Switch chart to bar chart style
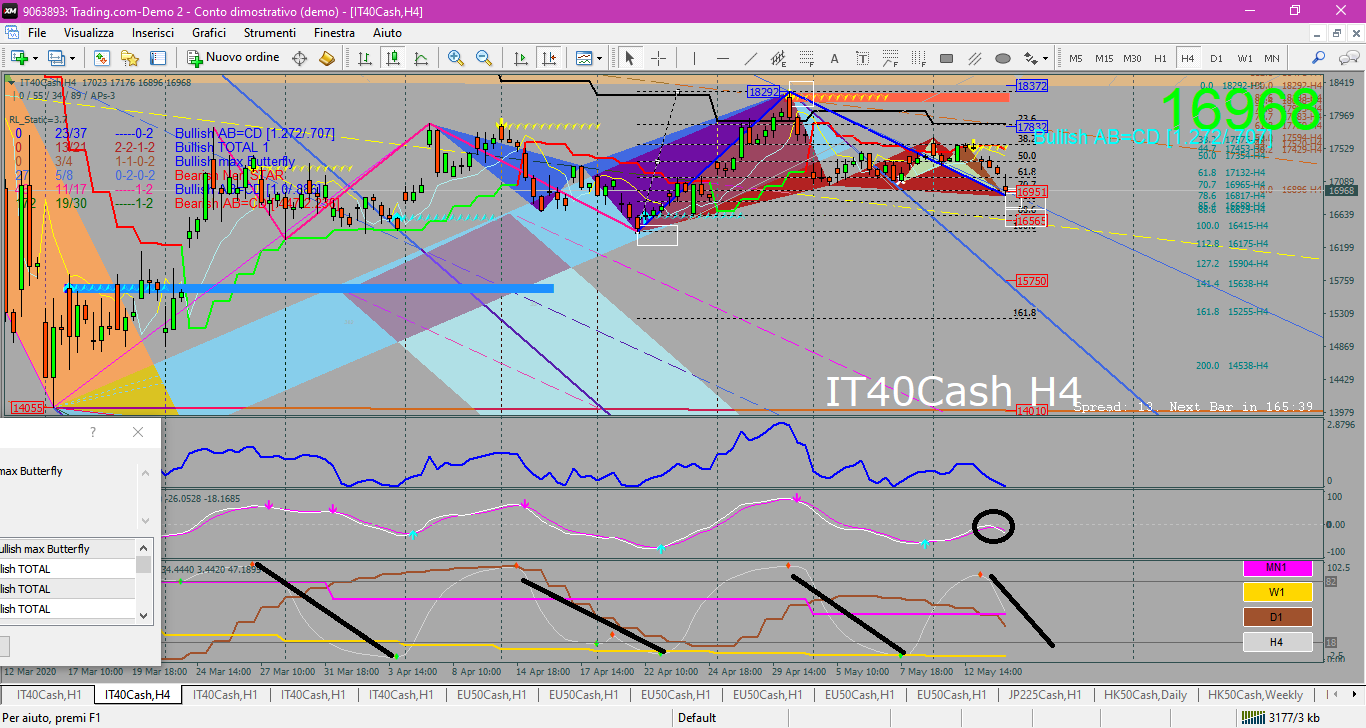Screen dimensions: 1366x728 click(365, 58)
